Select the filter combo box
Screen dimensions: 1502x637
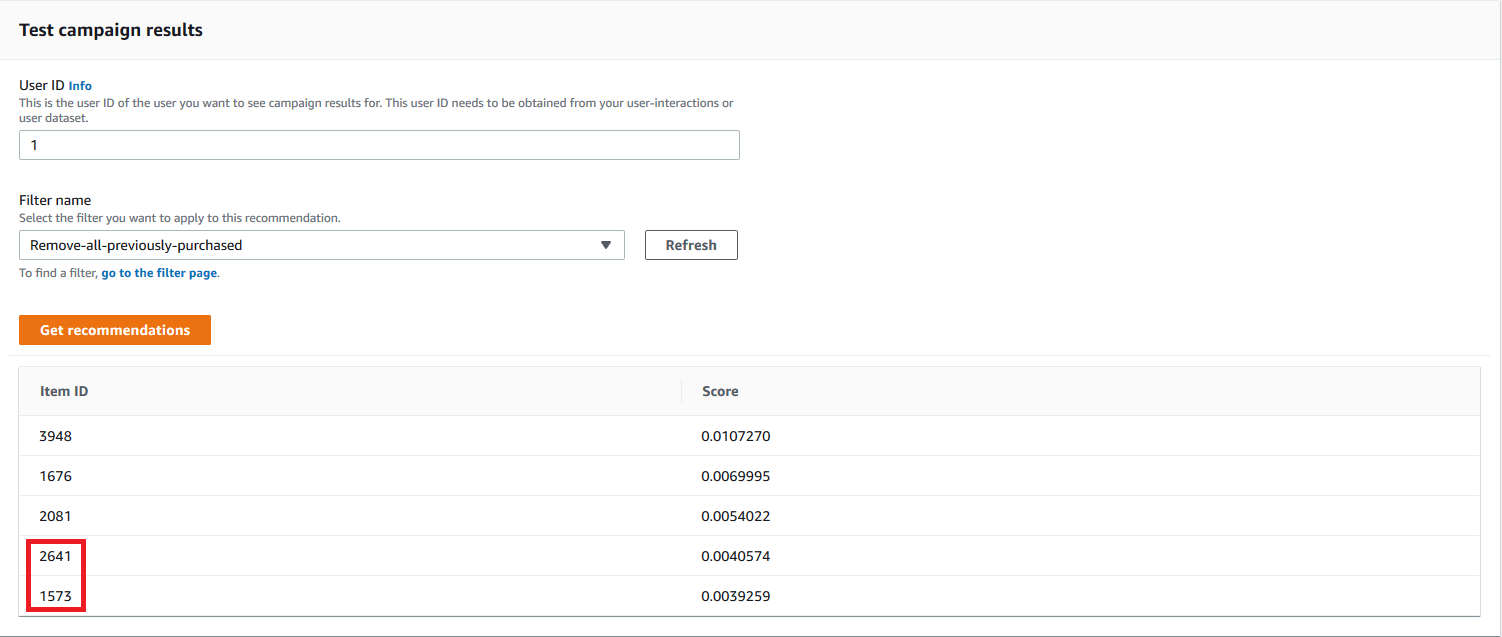pos(320,245)
